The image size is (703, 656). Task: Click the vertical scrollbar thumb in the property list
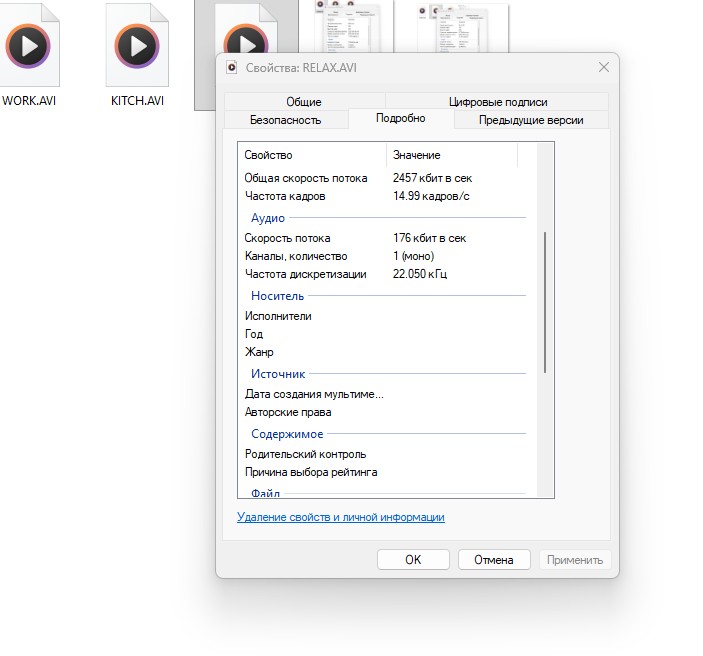coord(545,302)
